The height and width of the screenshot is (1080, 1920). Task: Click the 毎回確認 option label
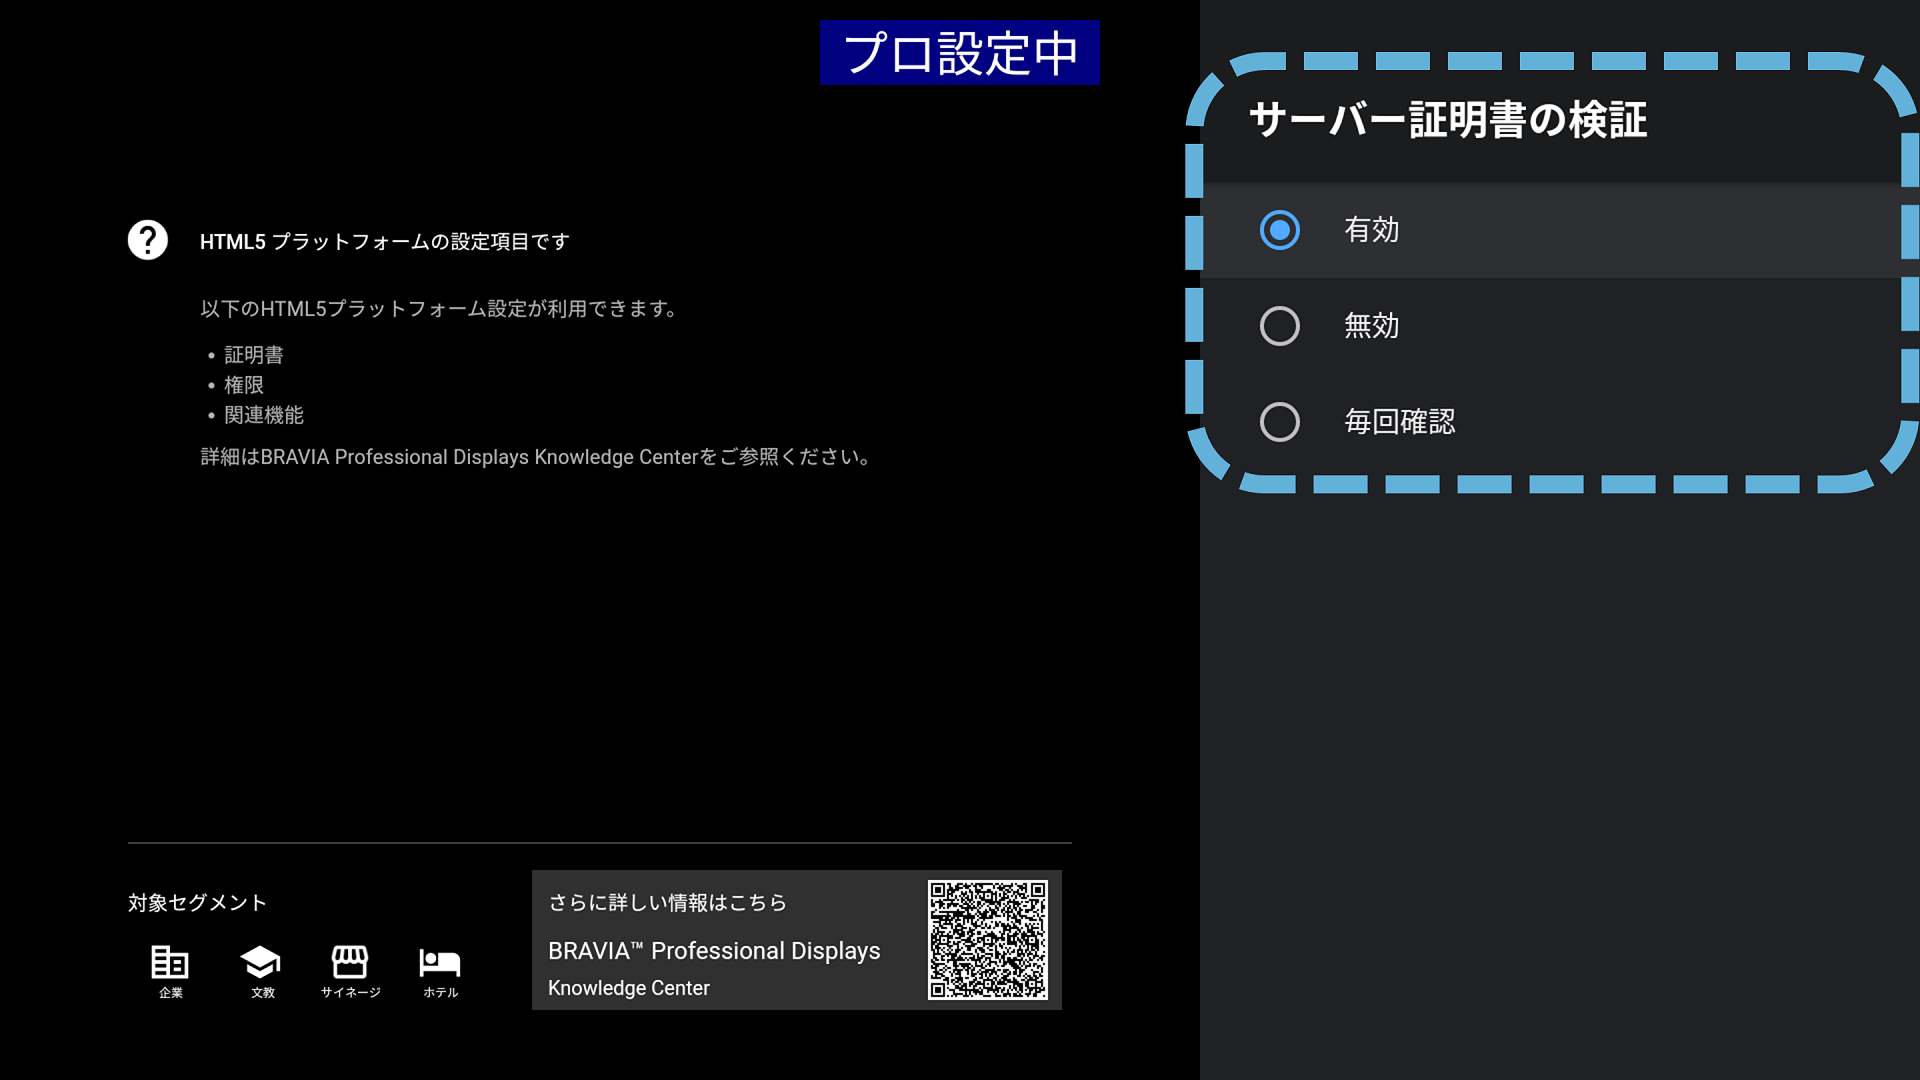[1399, 422]
